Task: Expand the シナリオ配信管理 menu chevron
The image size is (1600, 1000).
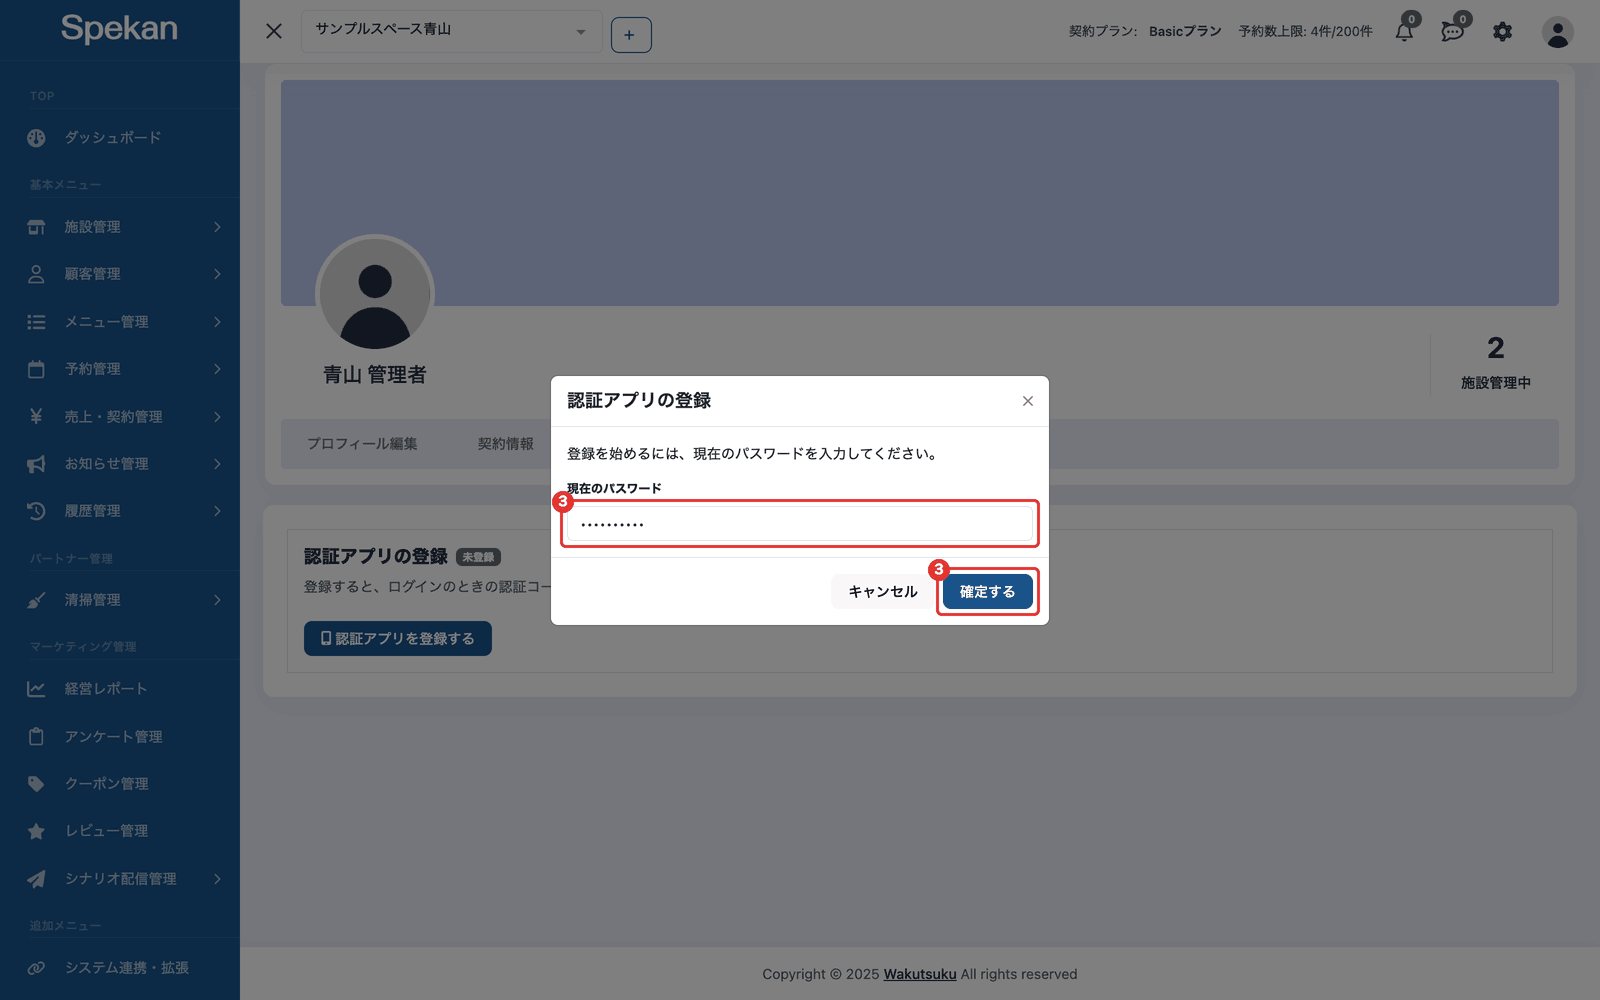Action: point(217,879)
